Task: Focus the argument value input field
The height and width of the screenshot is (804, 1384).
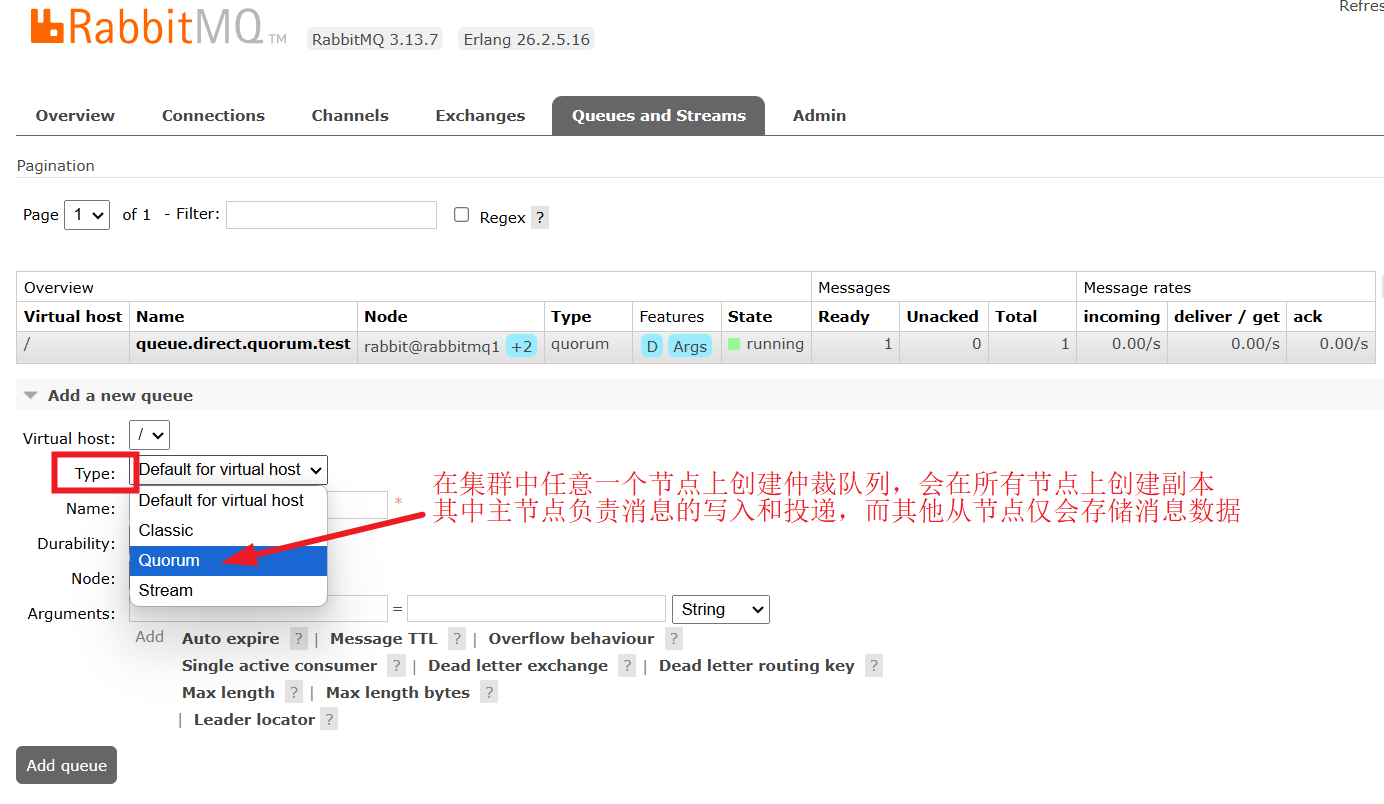Action: pos(536,609)
